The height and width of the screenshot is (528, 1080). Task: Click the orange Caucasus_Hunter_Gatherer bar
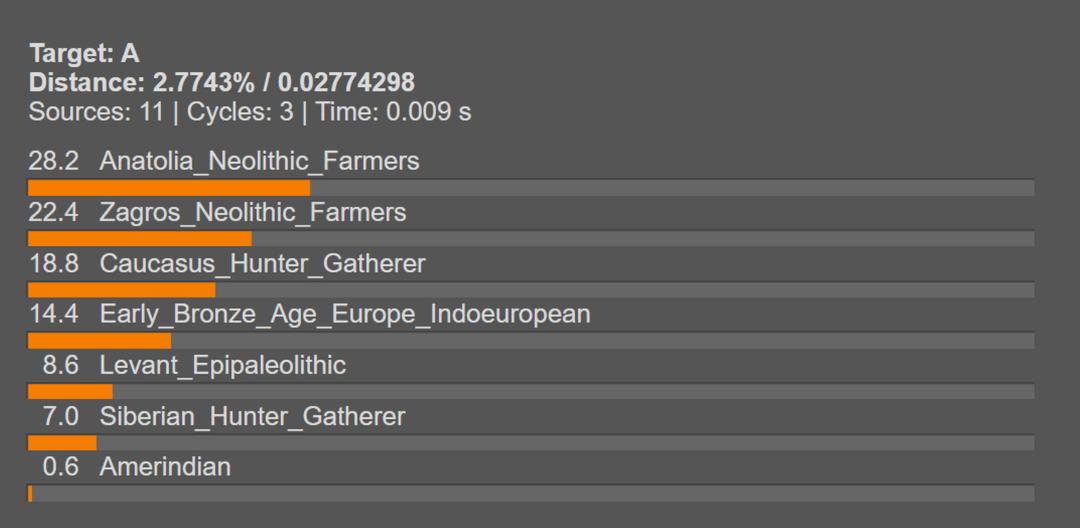[x=121, y=290]
